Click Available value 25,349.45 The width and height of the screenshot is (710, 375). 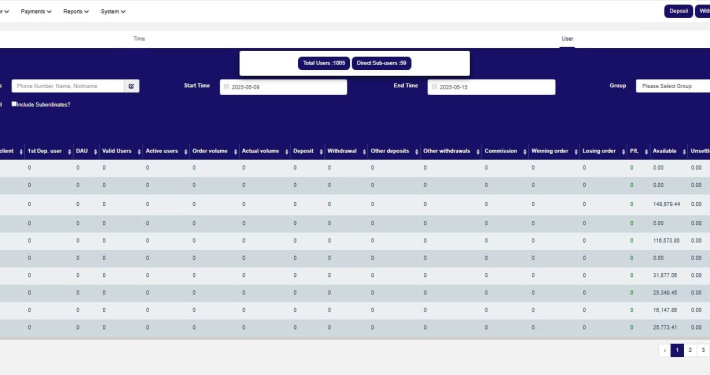(x=665, y=293)
